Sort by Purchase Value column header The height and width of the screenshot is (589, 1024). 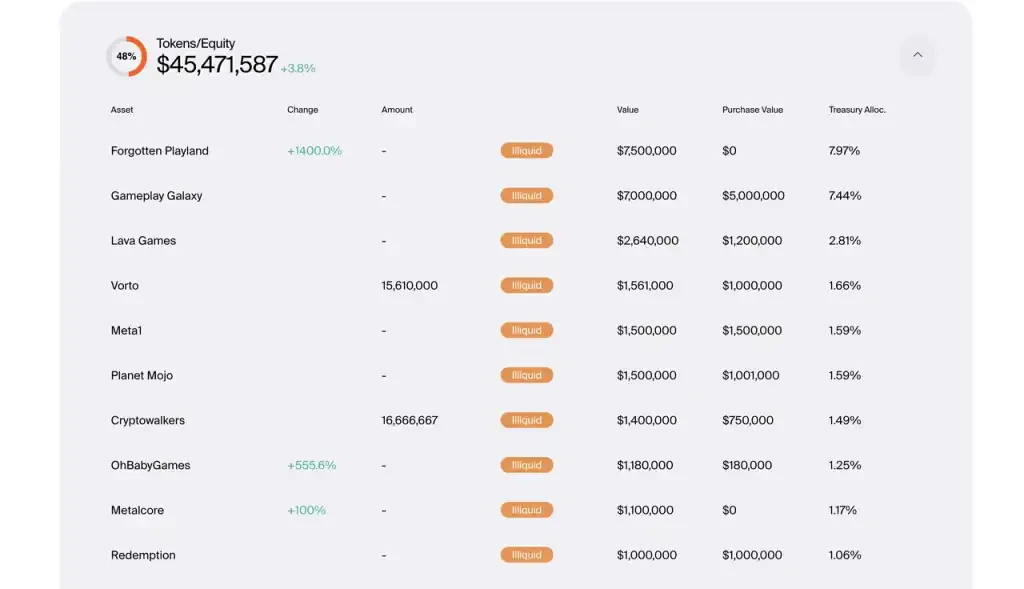[x=752, y=110]
